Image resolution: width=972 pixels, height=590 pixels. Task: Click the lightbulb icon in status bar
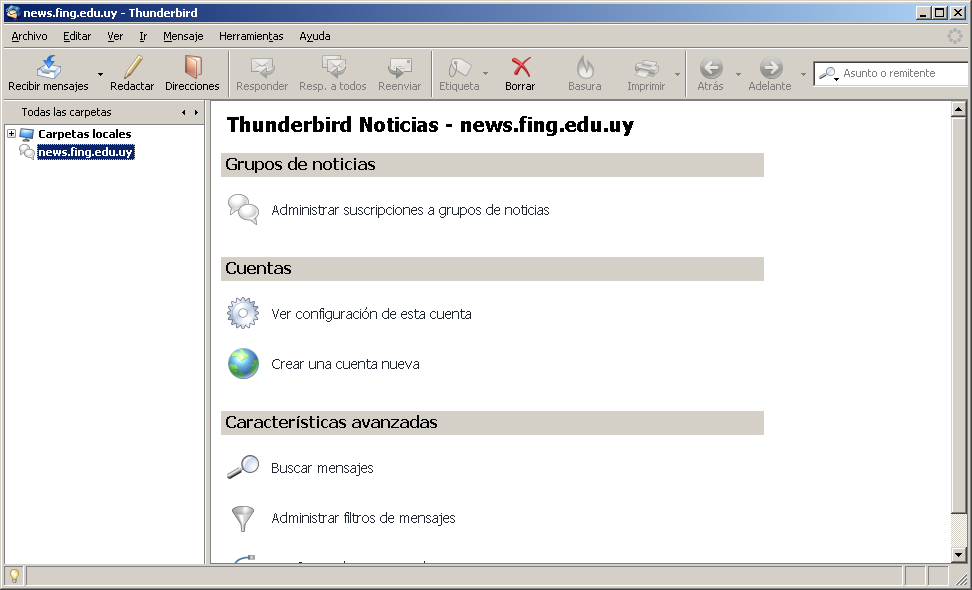[14, 576]
